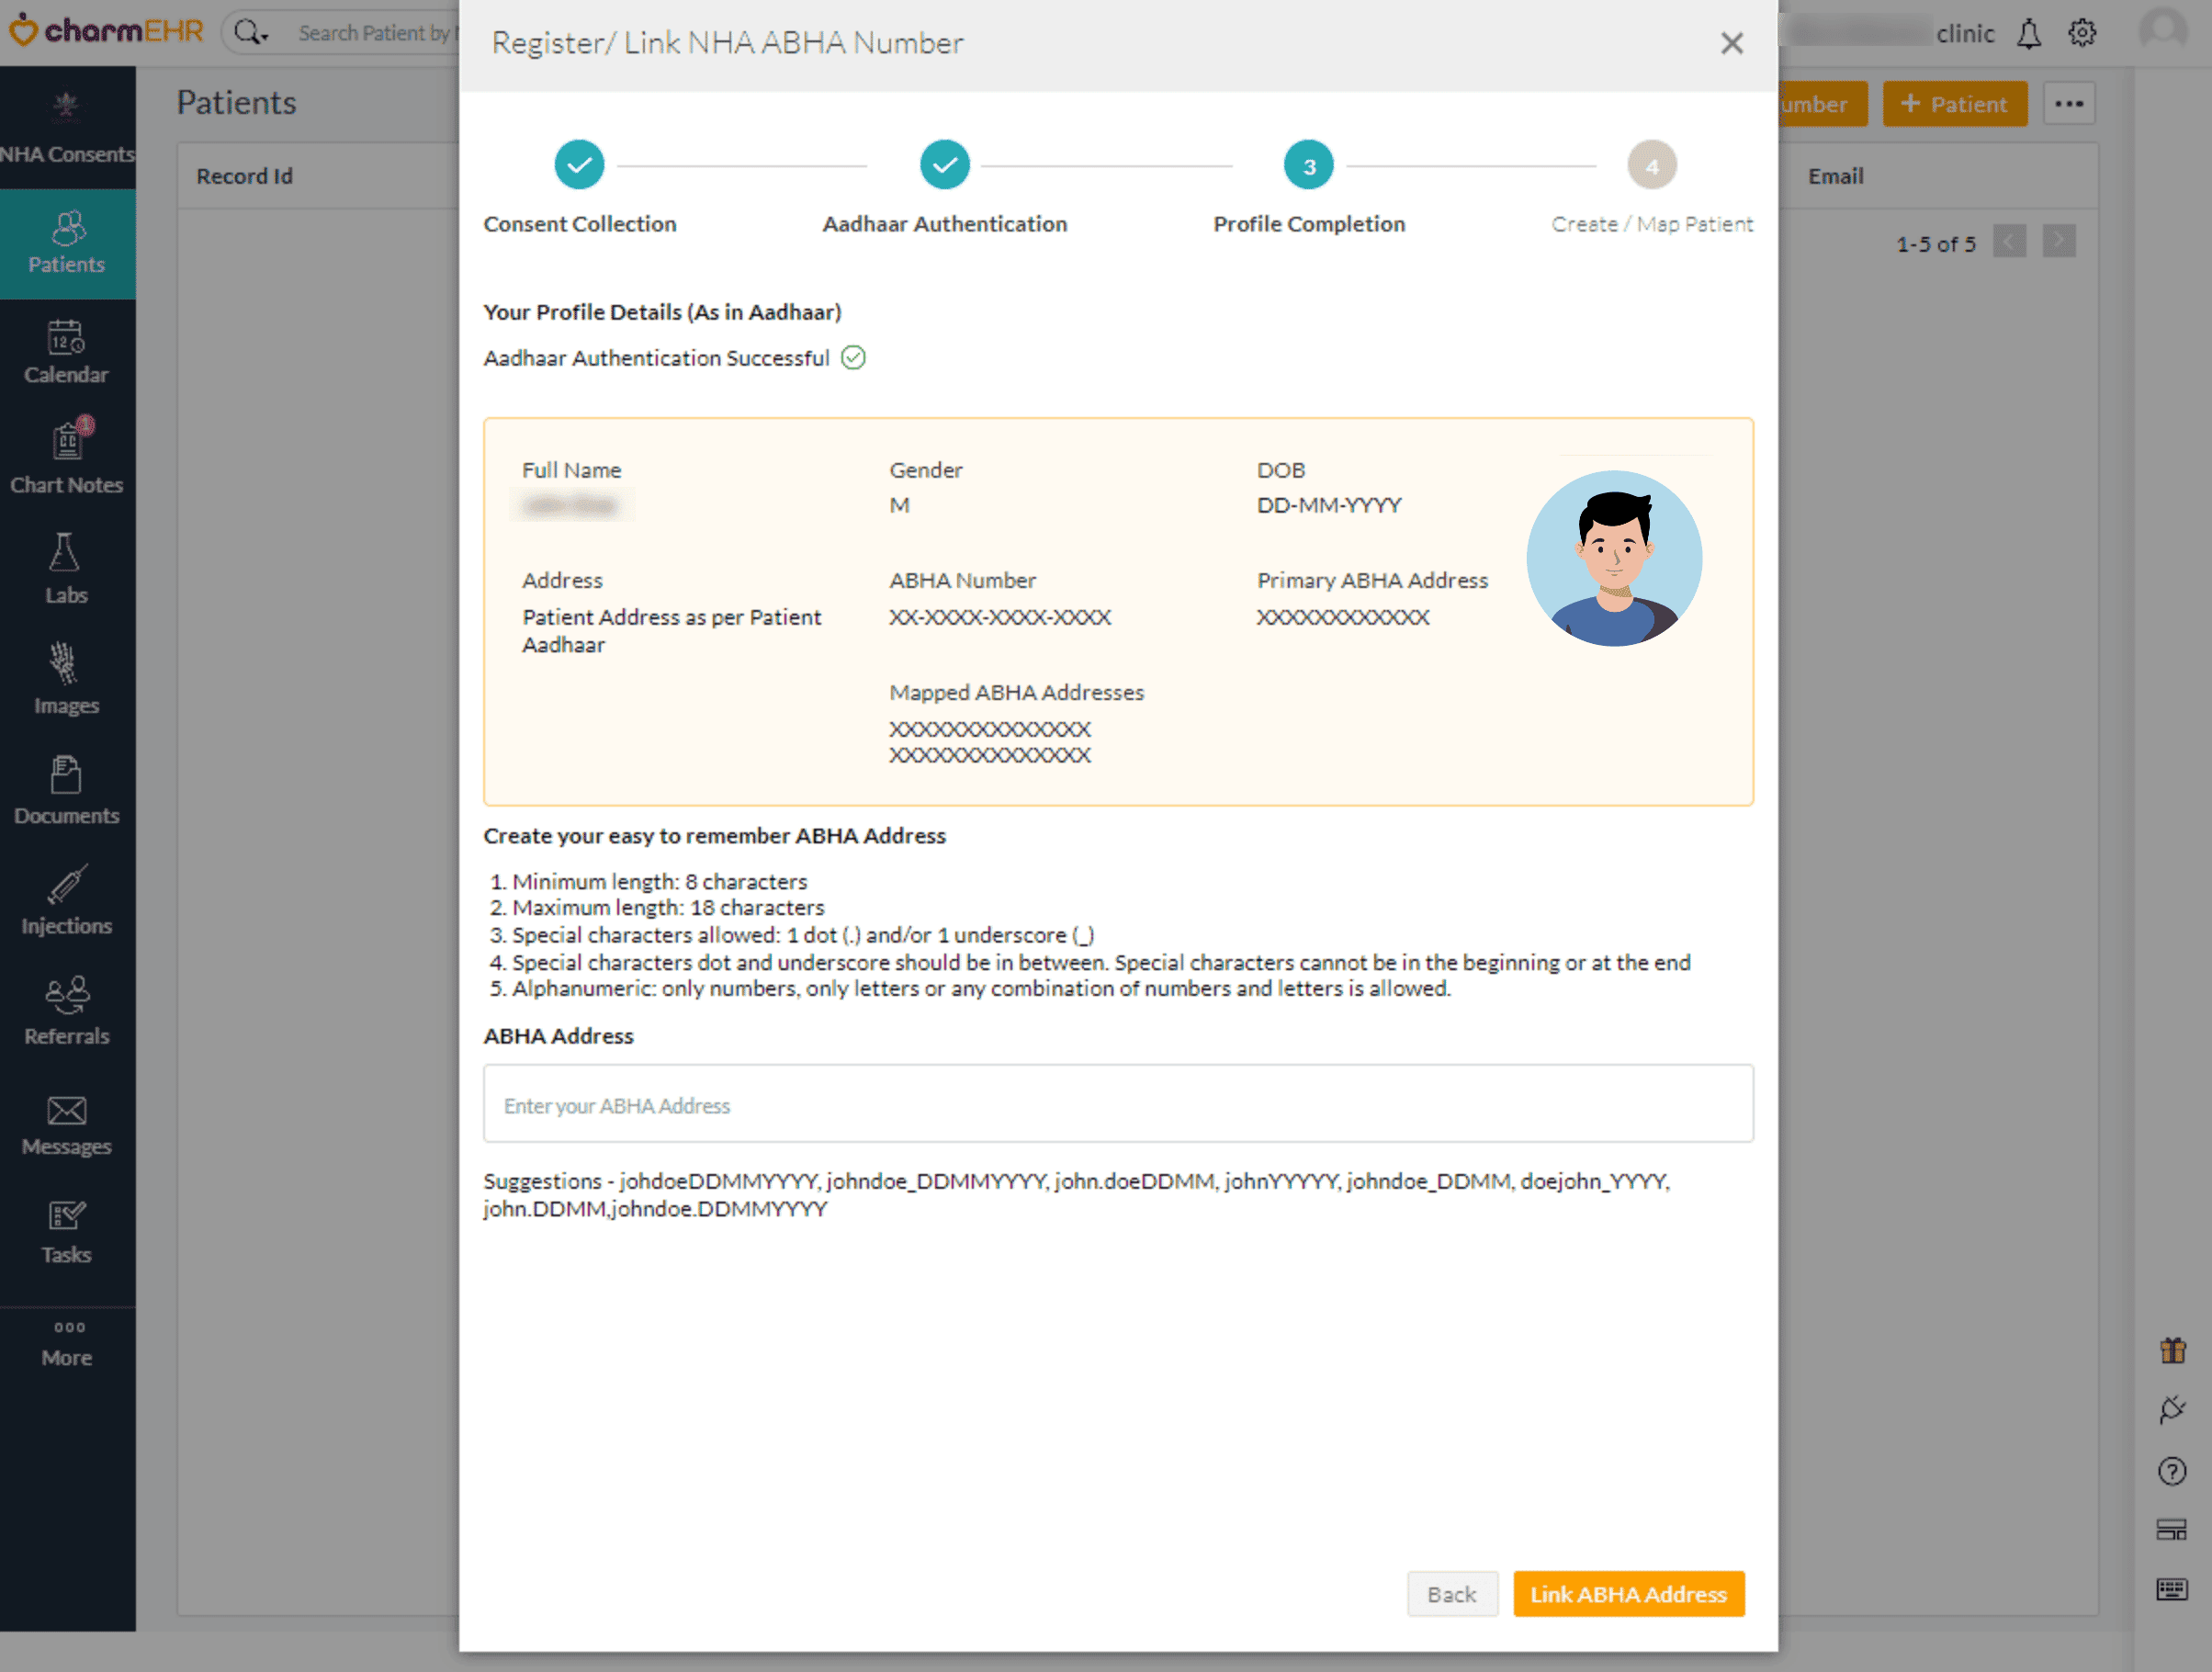Open the Chart Notes section
Image resolution: width=2212 pixels, height=1672 pixels.
click(66, 457)
